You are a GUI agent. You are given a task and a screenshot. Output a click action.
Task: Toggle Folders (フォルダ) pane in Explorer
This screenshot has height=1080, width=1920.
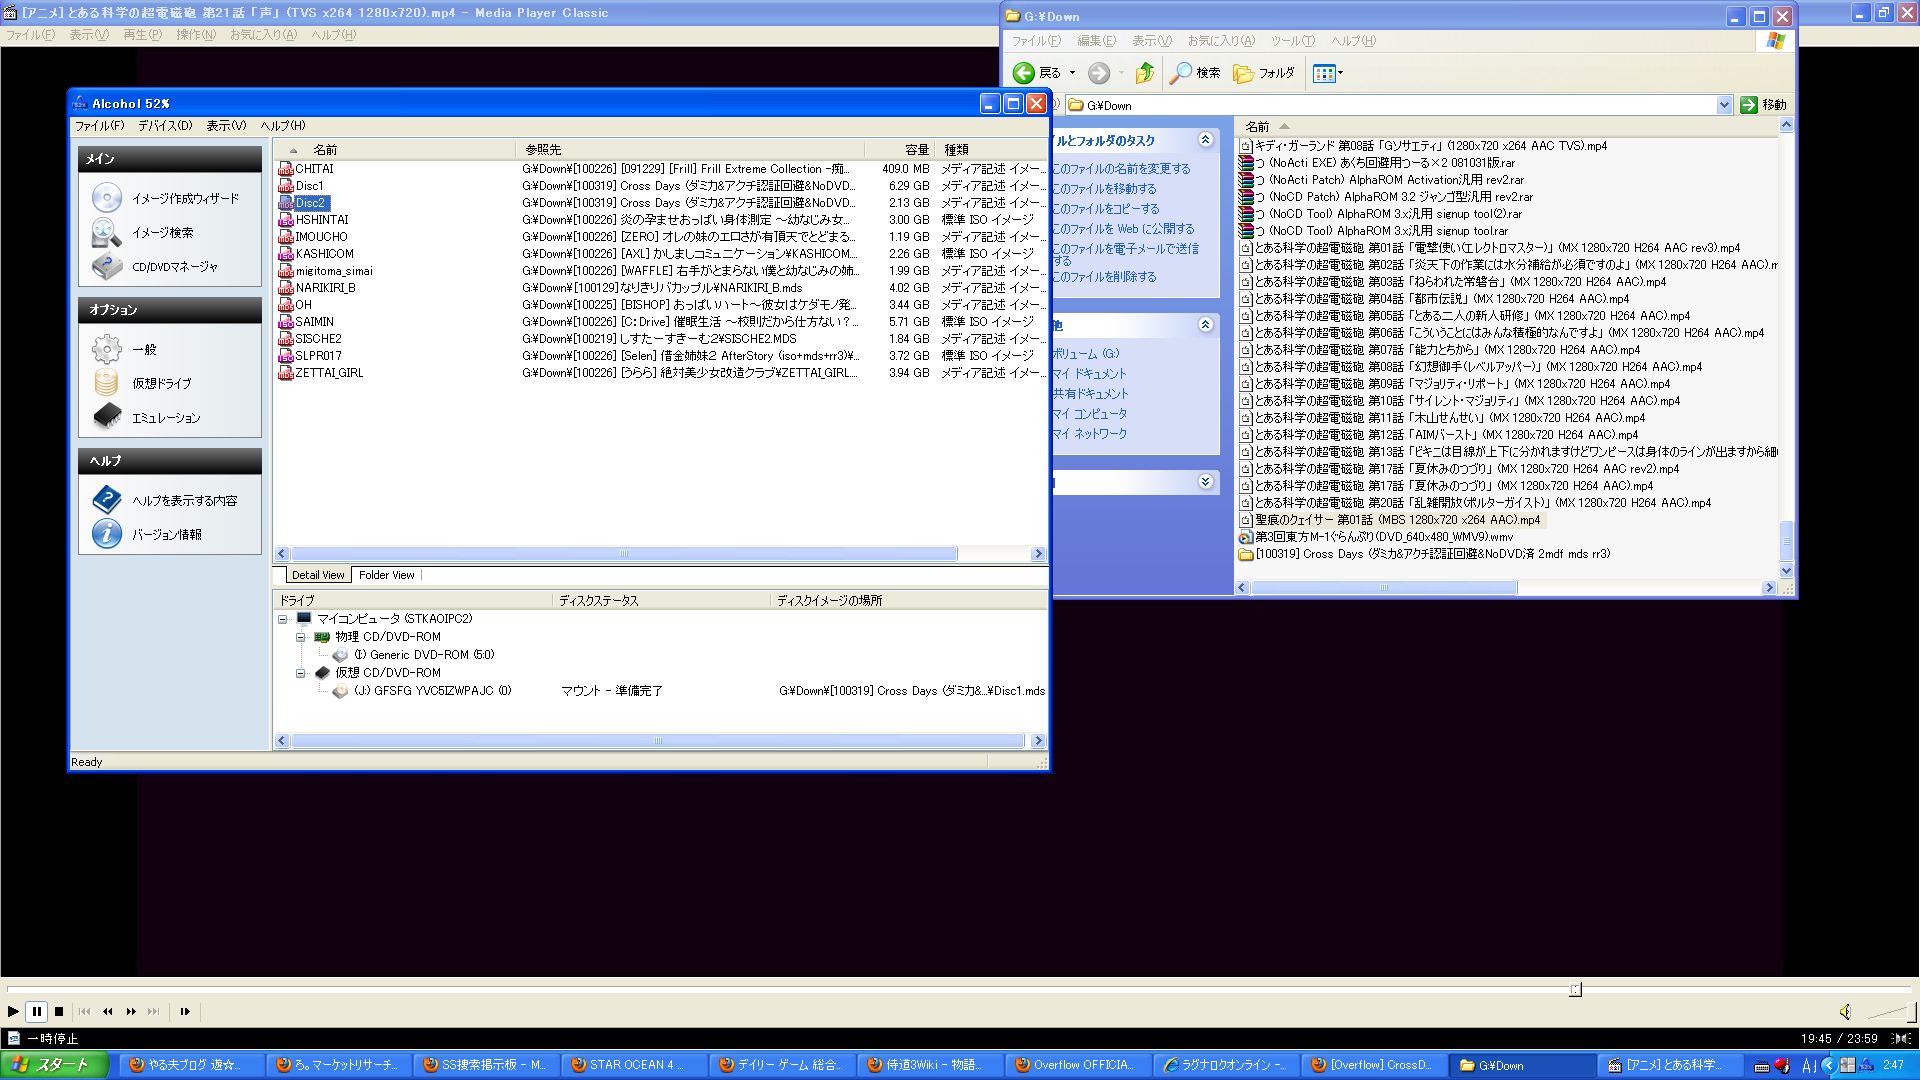(1264, 73)
